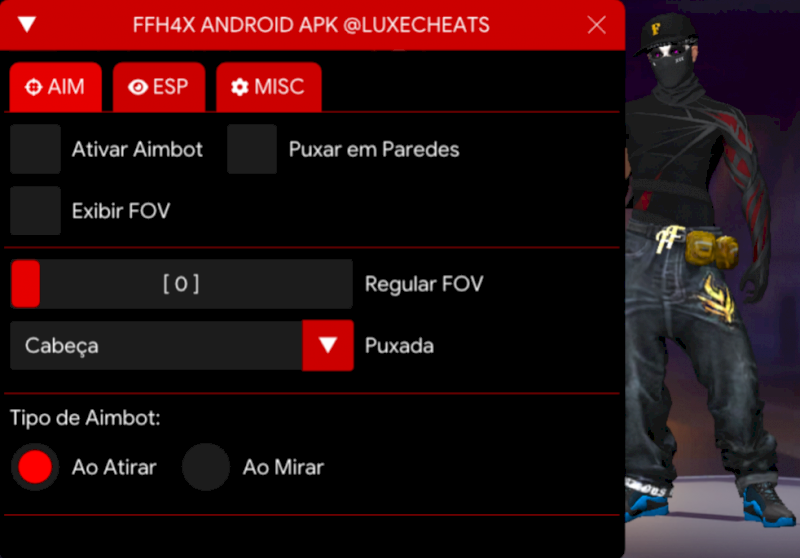This screenshot has width=800, height=558.
Task: Choose the Ao Mirar radio option
Action: click(206, 467)
